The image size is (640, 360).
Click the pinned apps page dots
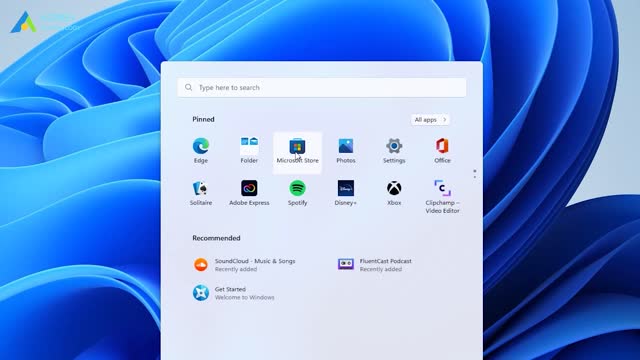pos(474,174)
